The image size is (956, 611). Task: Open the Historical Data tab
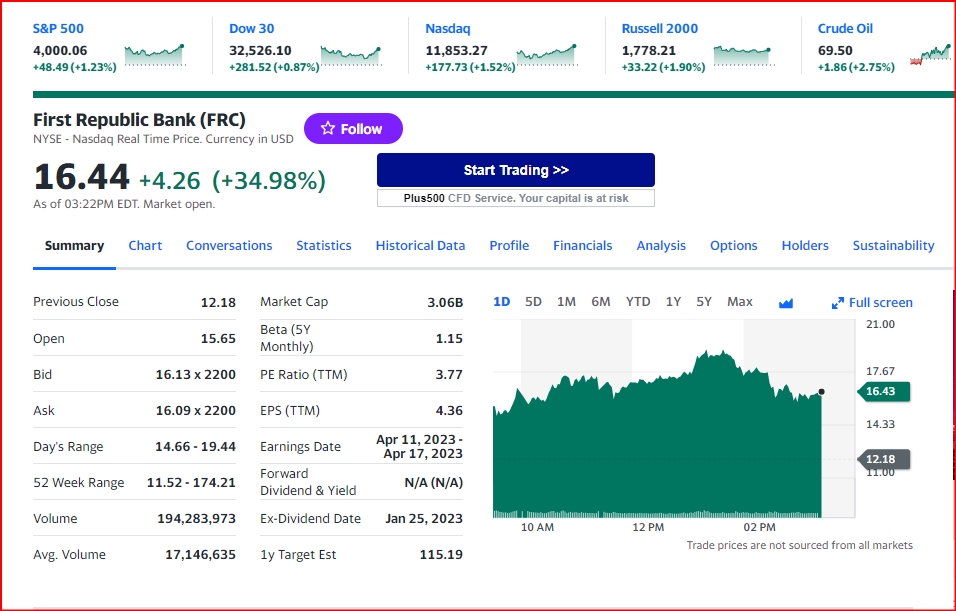pyautogui.click(x=420, y=245)
